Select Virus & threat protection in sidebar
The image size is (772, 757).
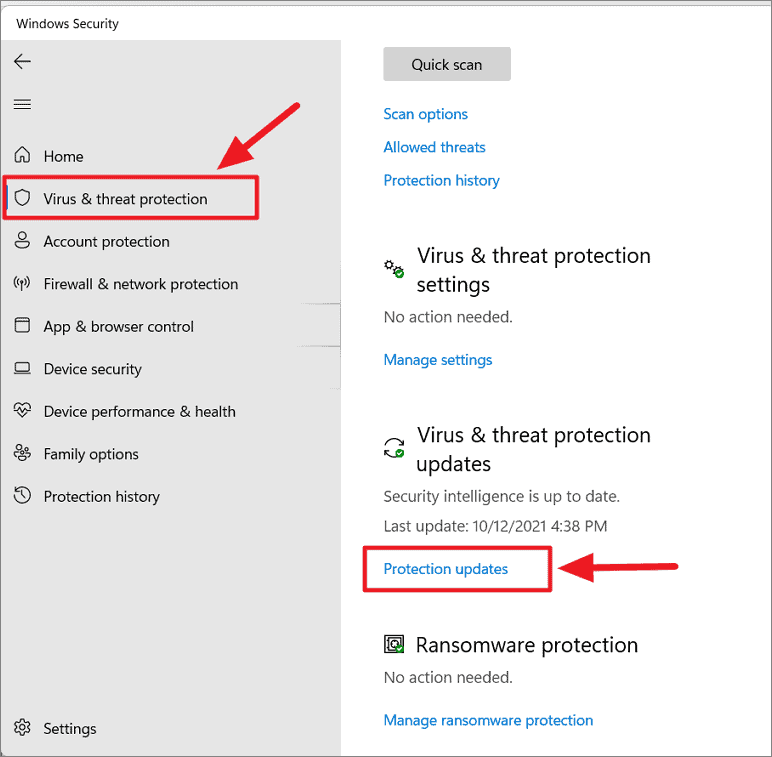coord(126,199)
